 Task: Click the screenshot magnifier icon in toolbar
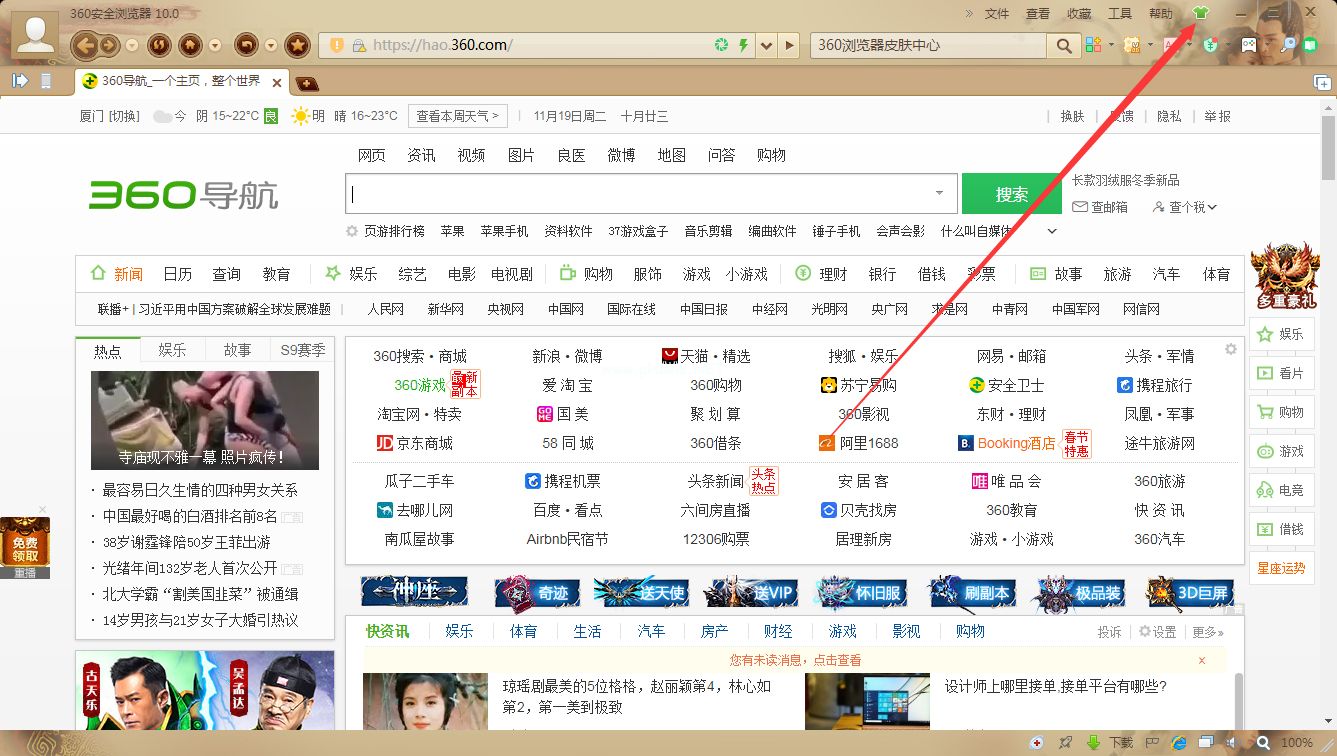[x=1288, y=45]
